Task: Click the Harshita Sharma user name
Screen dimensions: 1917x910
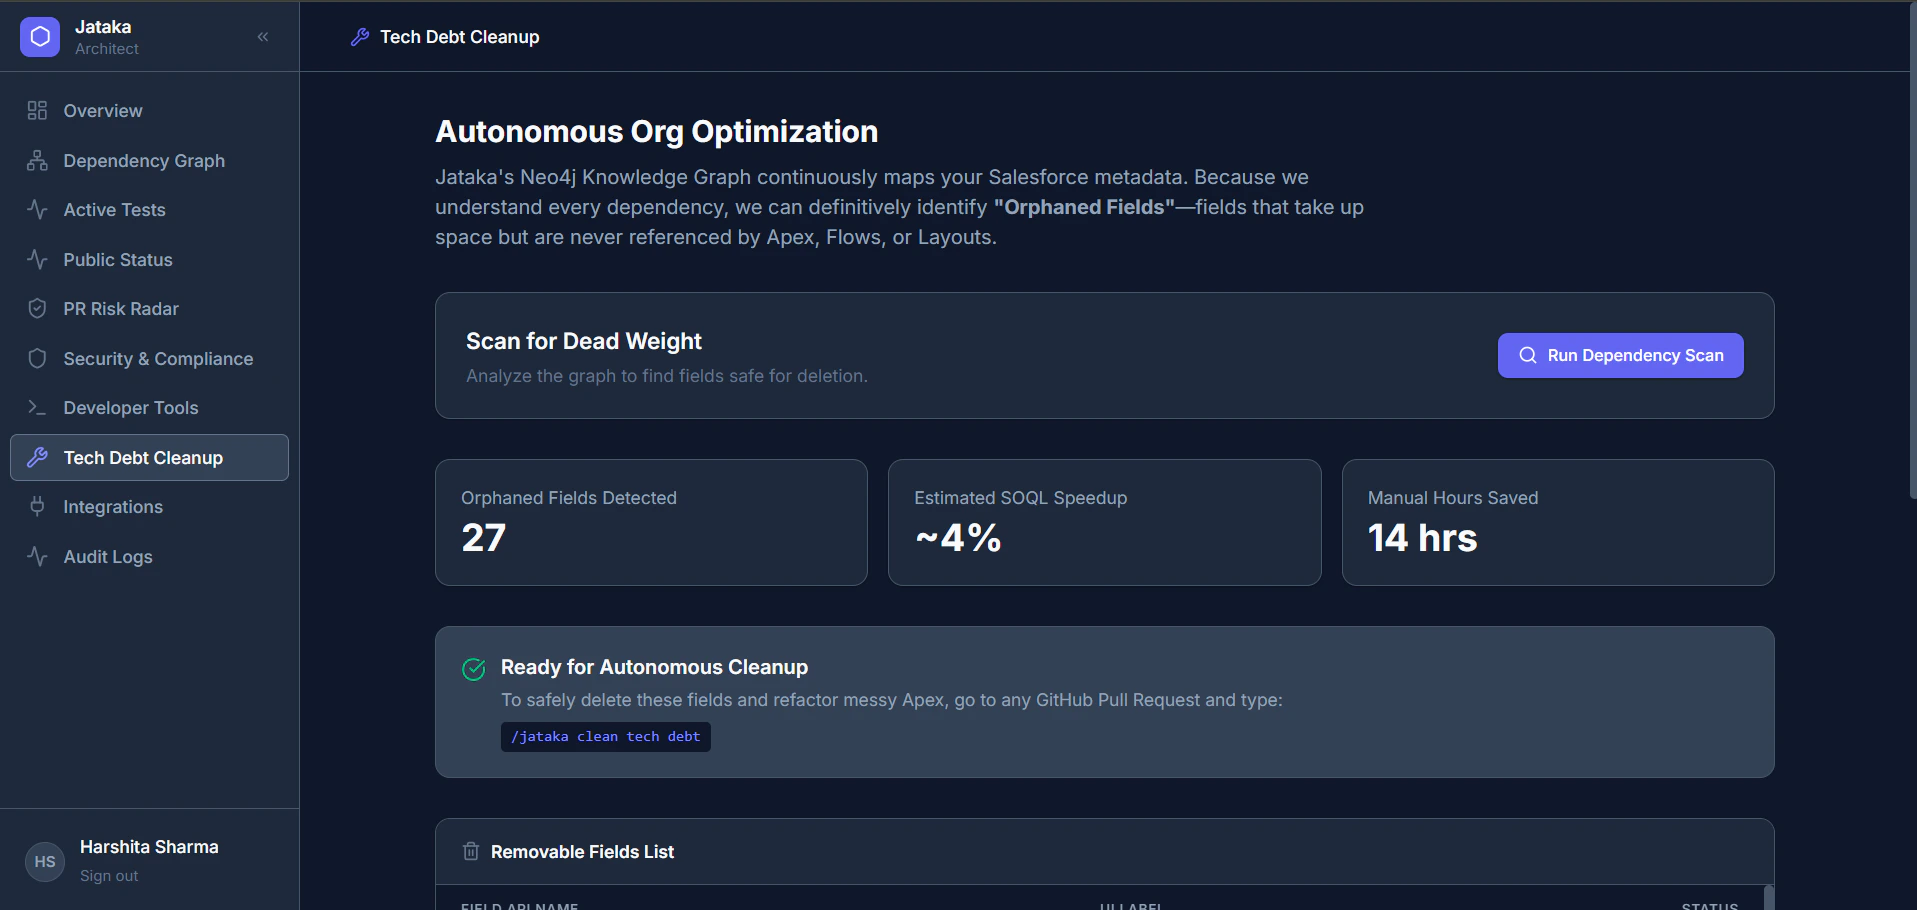Action: 149,847
